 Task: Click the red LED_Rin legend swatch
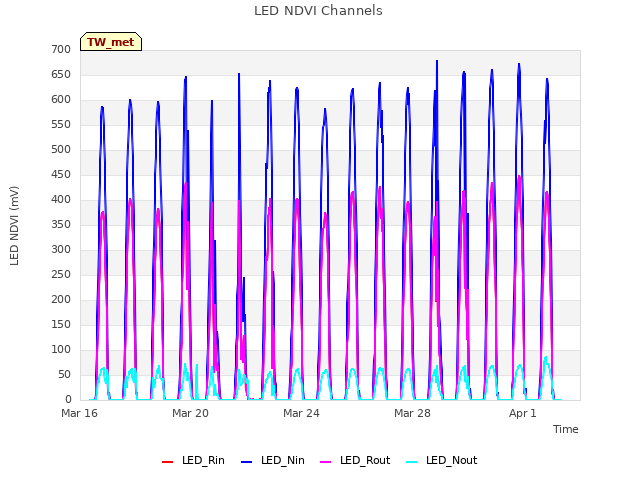pyautogui.click(x=167, y=462)
